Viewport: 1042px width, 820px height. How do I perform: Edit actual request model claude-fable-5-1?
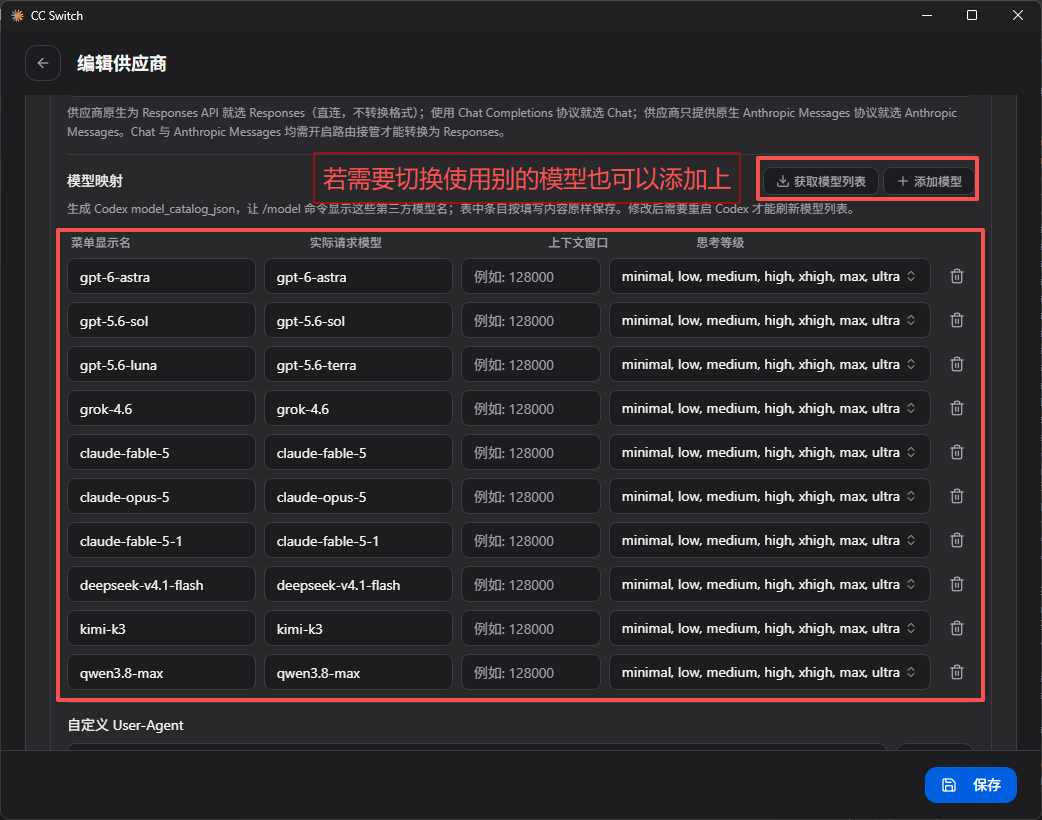(358, 540)
